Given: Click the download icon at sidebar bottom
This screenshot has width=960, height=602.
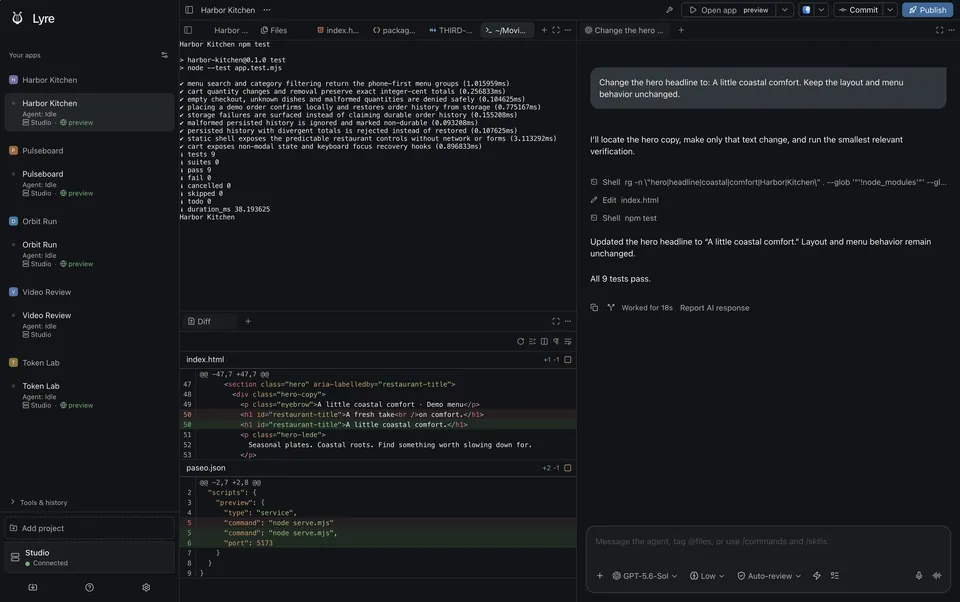Looking at the screenshot, I should click(32, 588).
